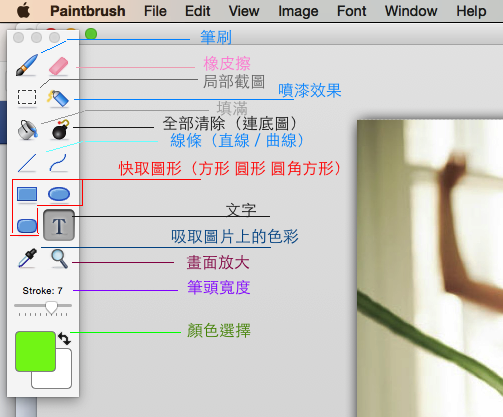Select the Brush tool
This screenshot has width=503, height=417.
point(27,65)
